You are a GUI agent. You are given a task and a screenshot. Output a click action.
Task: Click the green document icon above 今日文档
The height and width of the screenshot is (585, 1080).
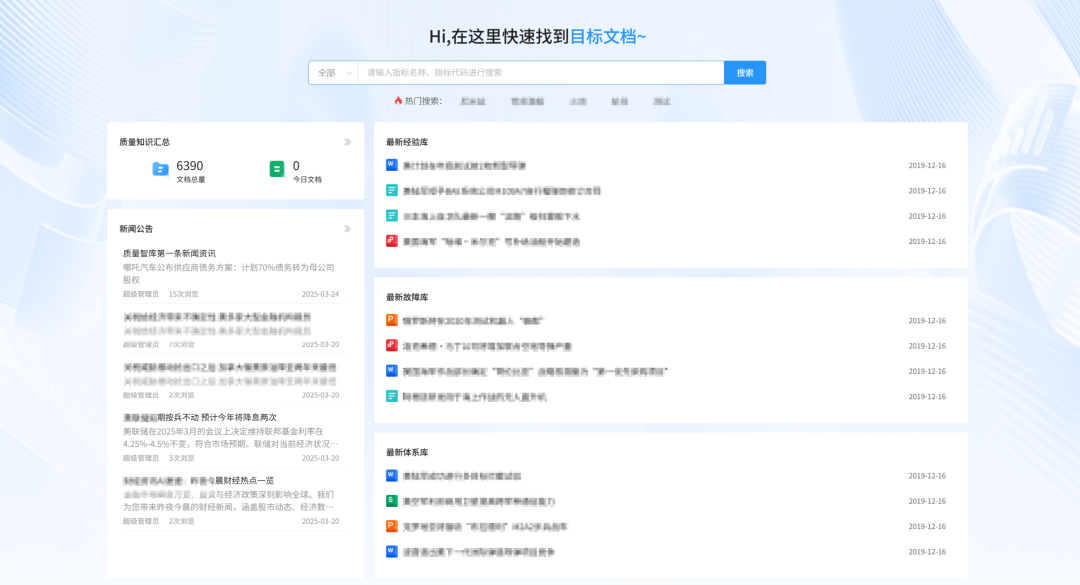point(279,168)
